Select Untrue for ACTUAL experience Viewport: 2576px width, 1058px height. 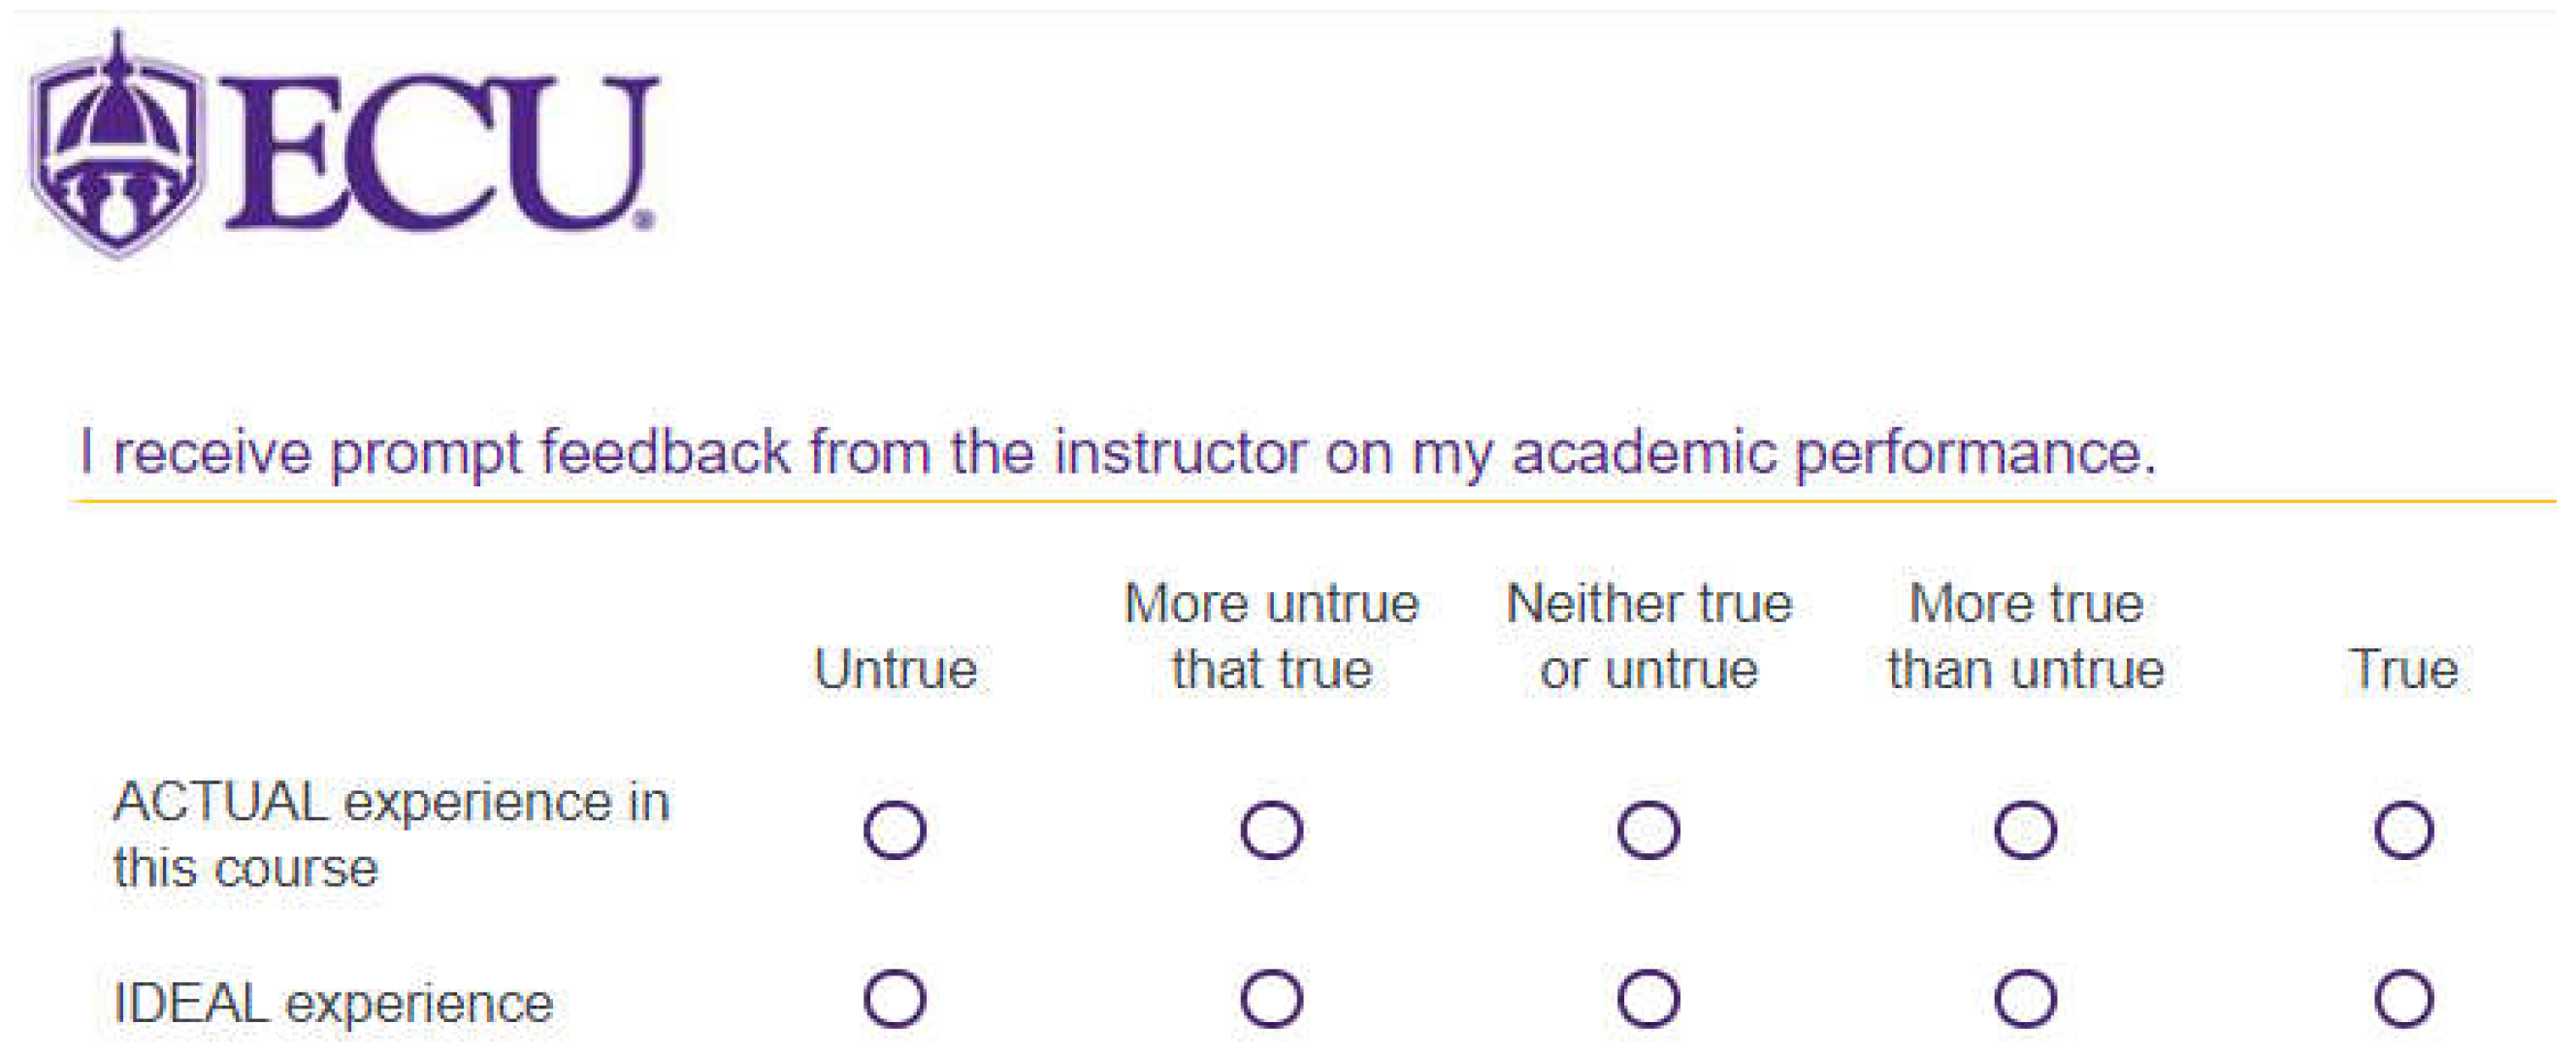pos(895,830)
